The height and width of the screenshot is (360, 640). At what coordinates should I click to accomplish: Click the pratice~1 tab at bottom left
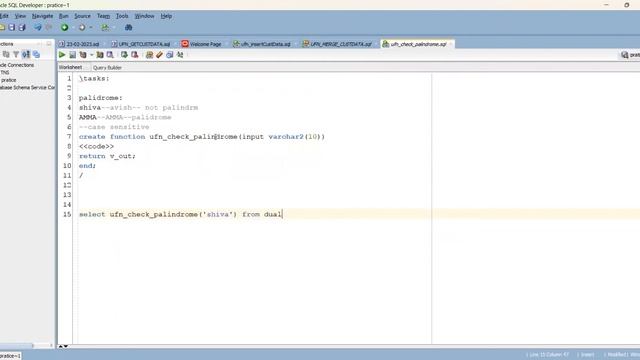[10, 356]
